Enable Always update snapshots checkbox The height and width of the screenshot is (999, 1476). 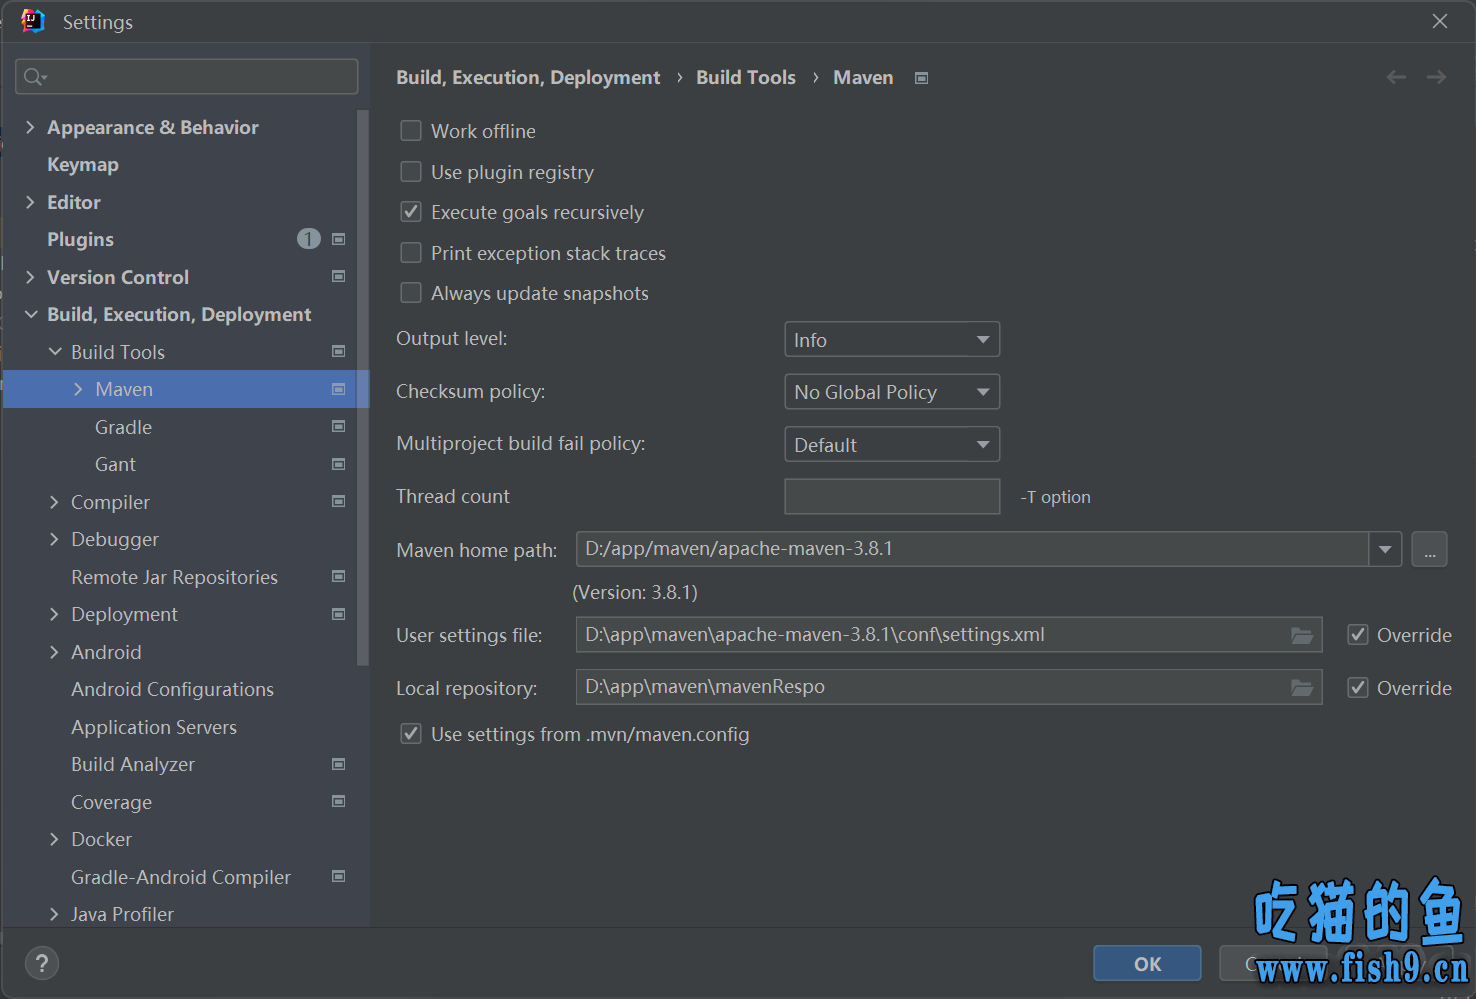(x=411, y=293)
